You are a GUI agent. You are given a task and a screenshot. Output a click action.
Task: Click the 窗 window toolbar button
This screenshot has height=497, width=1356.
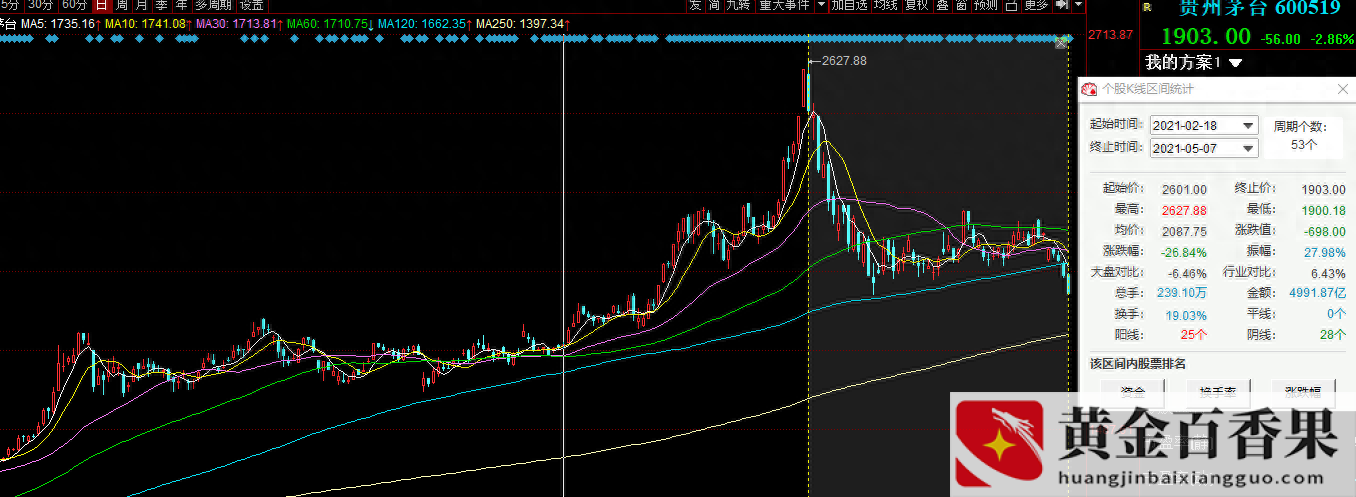(x=961, y=5)
